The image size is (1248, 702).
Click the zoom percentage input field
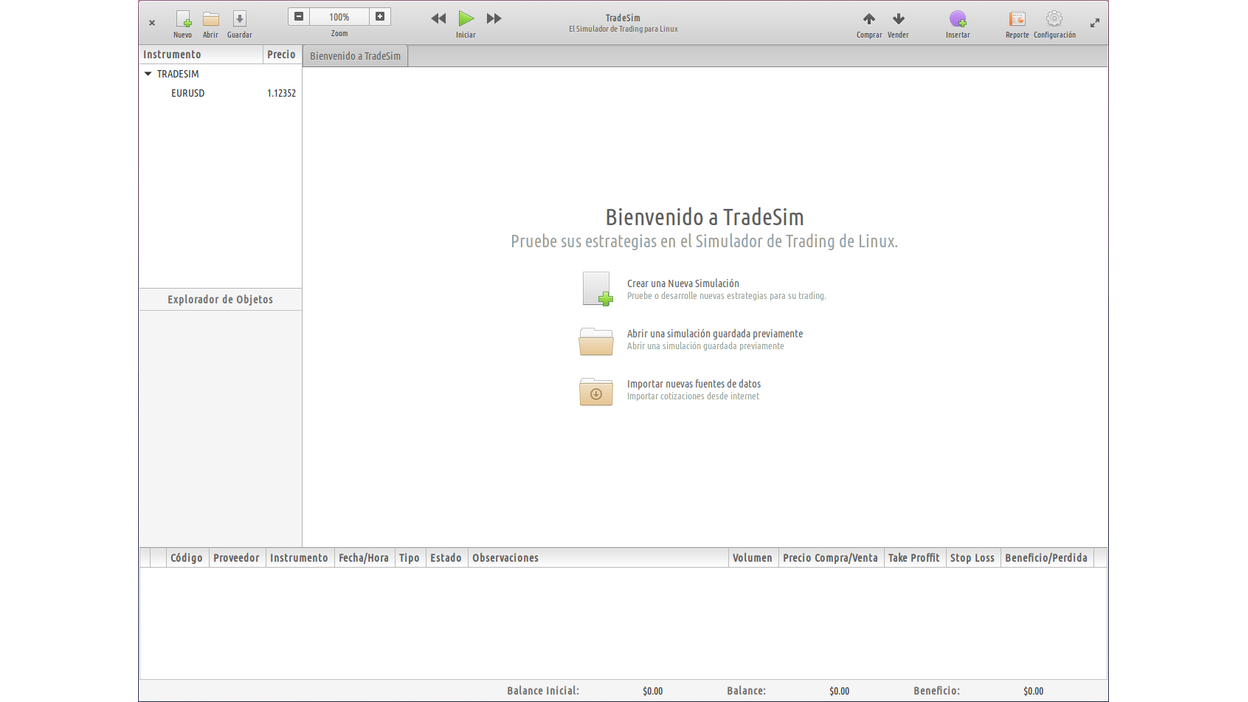(339, 16)
